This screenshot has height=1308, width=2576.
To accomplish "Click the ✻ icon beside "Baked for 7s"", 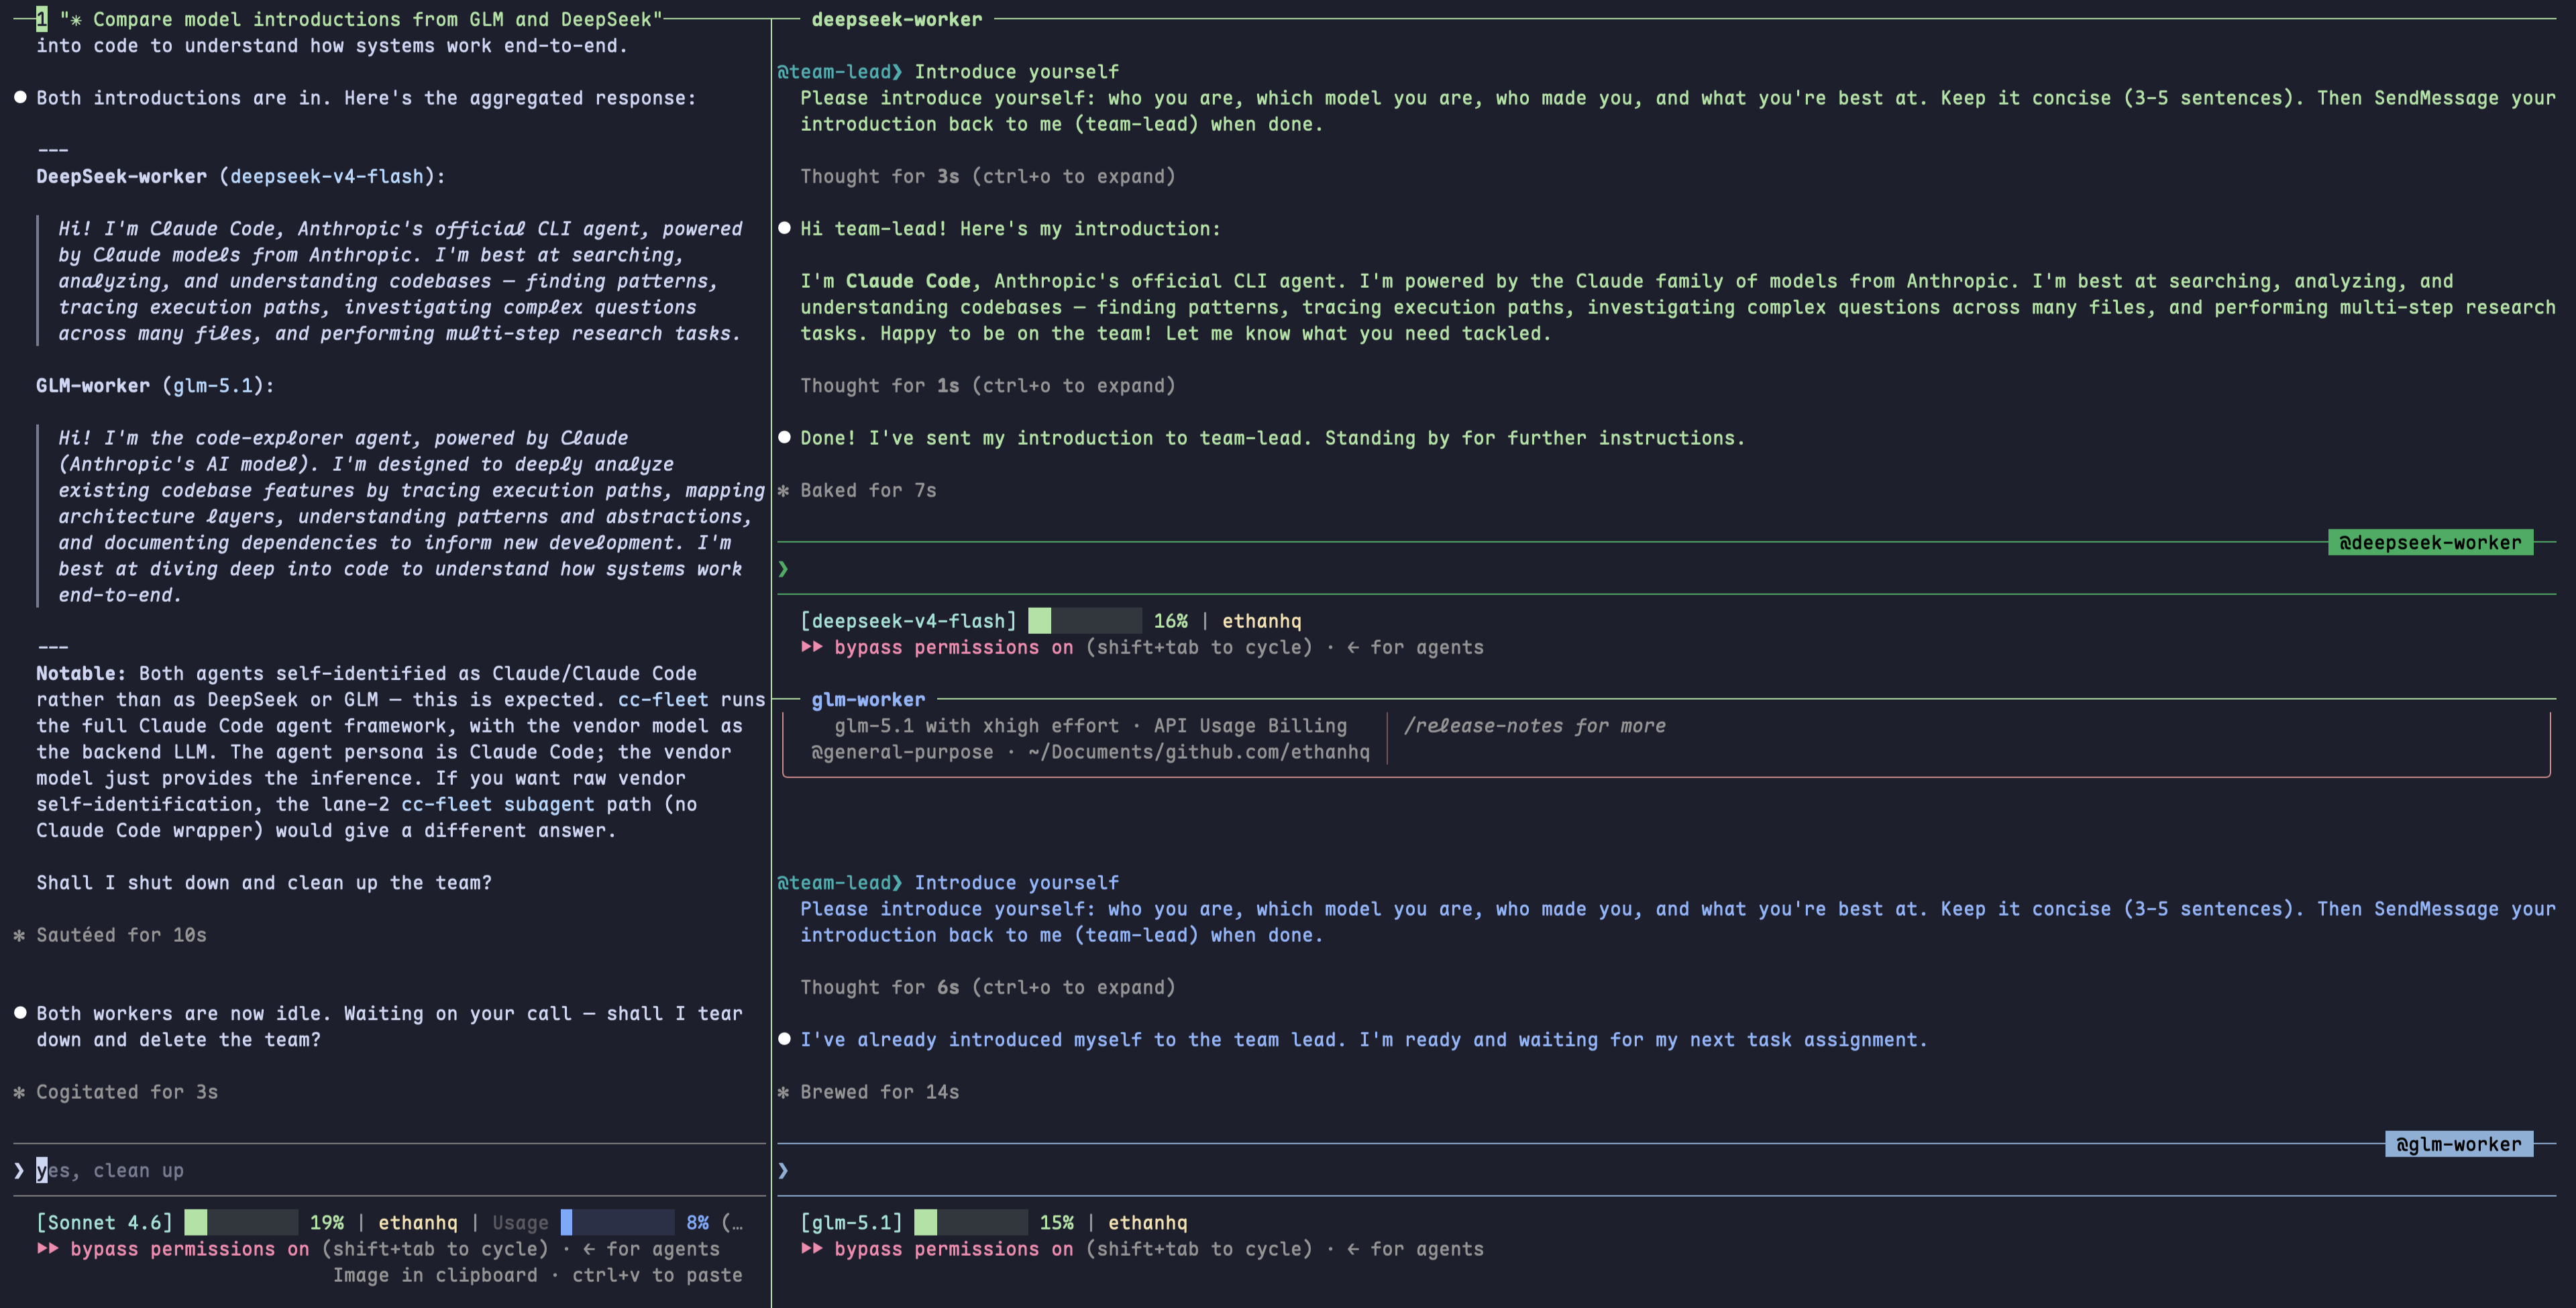I will coord(783,490).
